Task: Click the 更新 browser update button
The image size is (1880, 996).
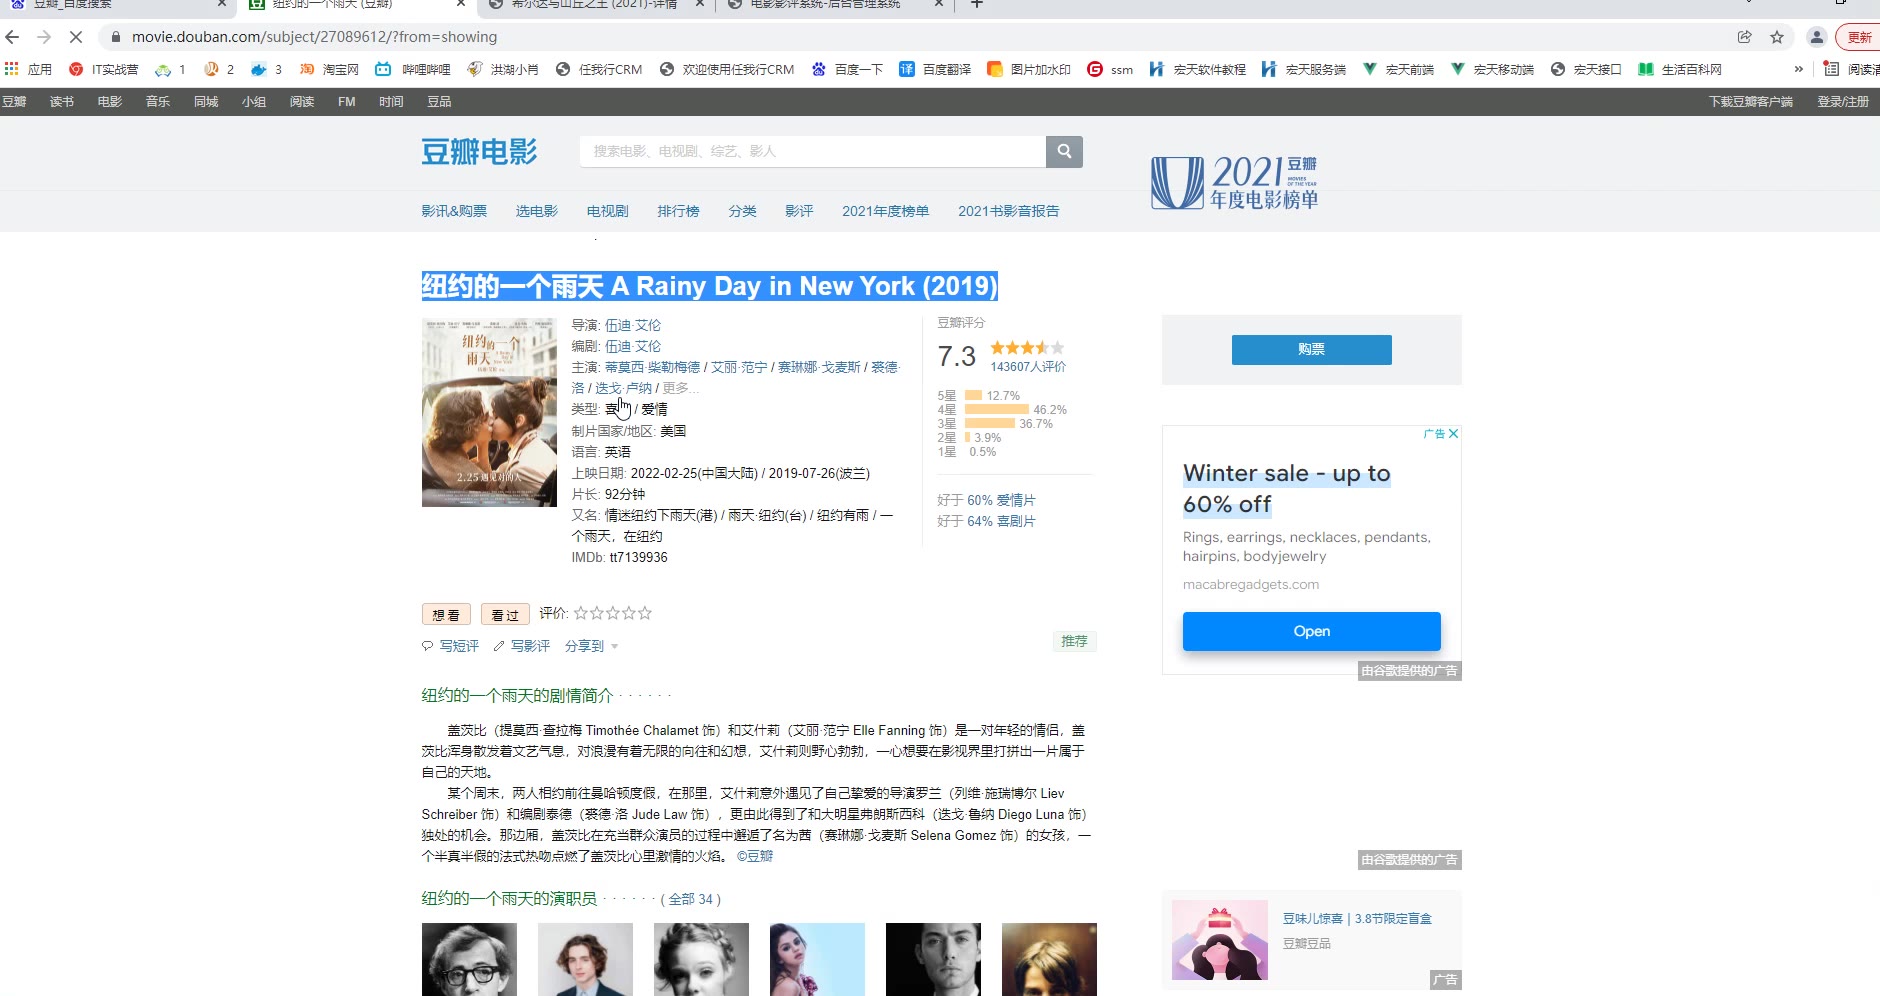Action: [x=1858, y=37]
